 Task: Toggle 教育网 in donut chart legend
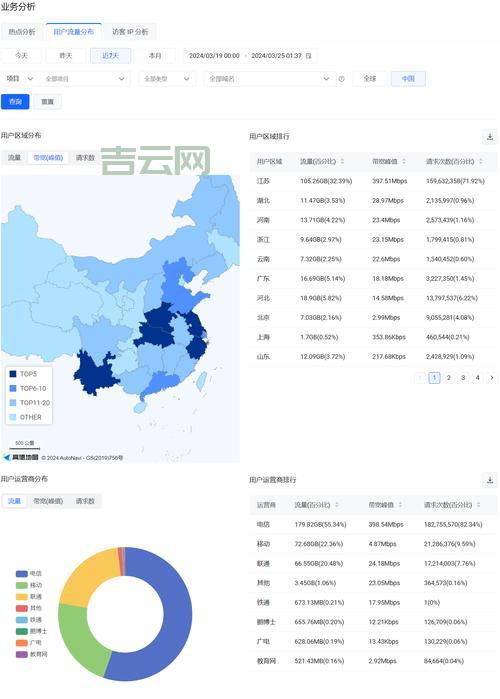(31, 654)
